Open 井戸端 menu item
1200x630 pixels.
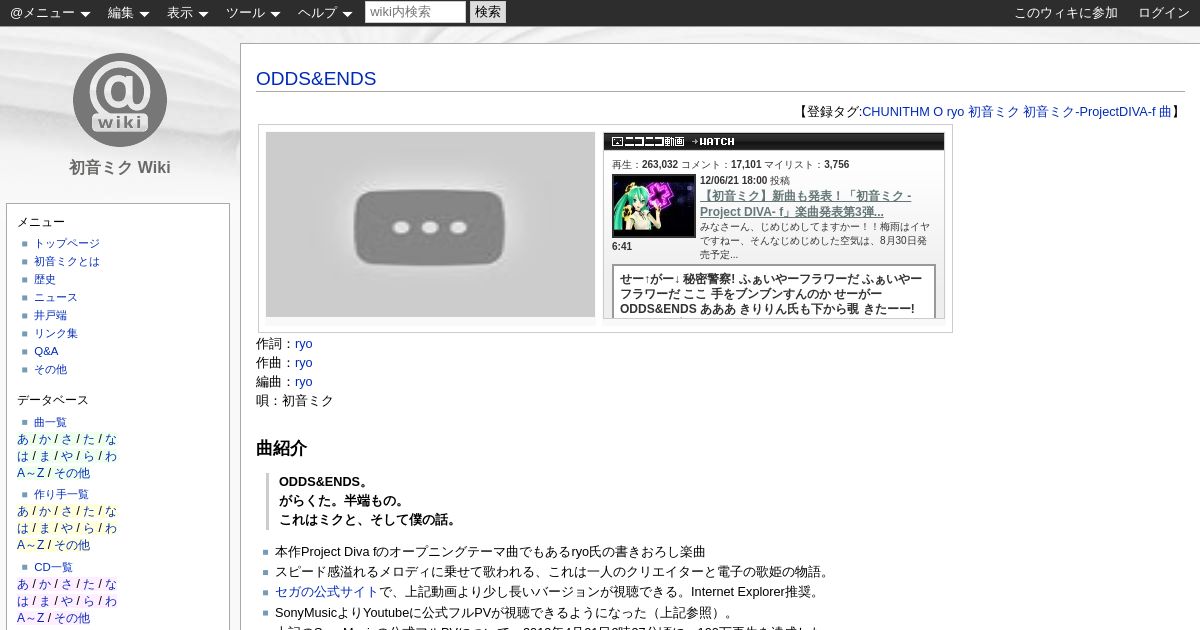click(x=50, y=315)
